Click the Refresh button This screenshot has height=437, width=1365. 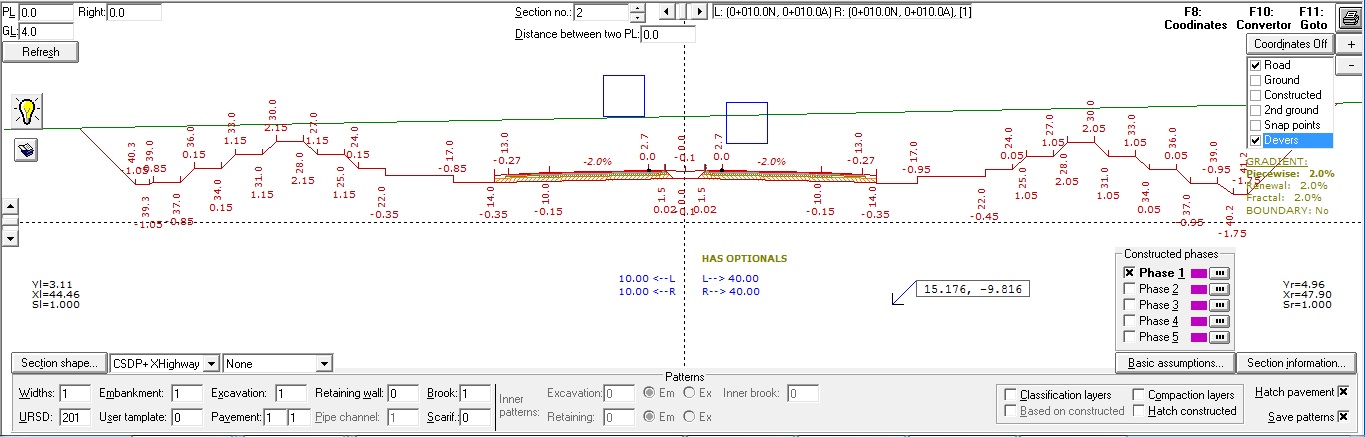(x=40, y=52)
